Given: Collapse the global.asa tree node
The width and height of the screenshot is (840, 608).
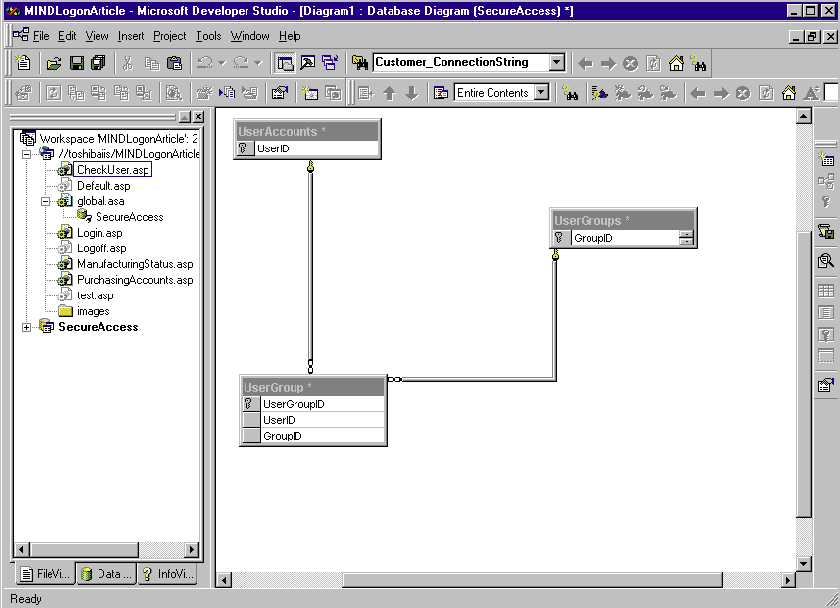Looking at the screenshot, I should pos(45,201).
